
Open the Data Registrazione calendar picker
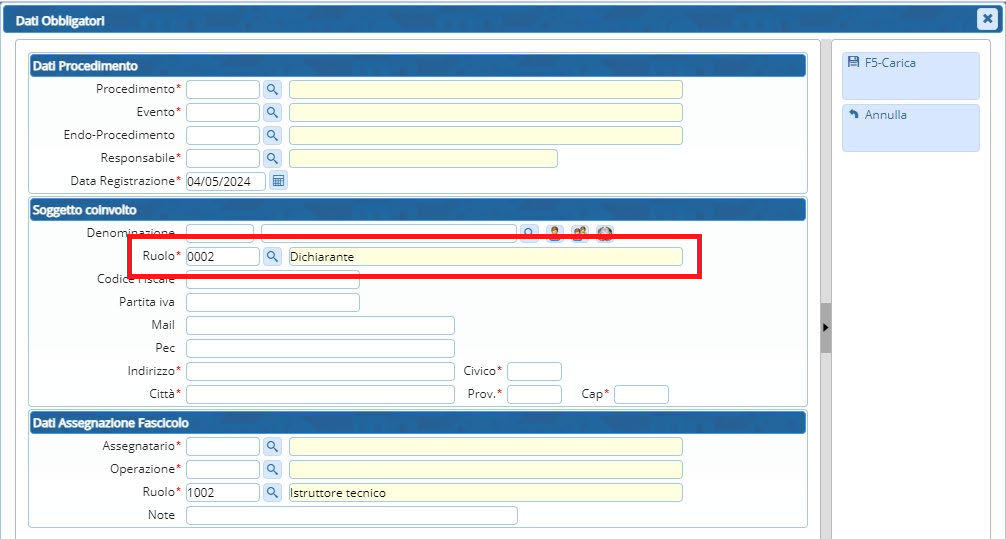click(279, 181)
